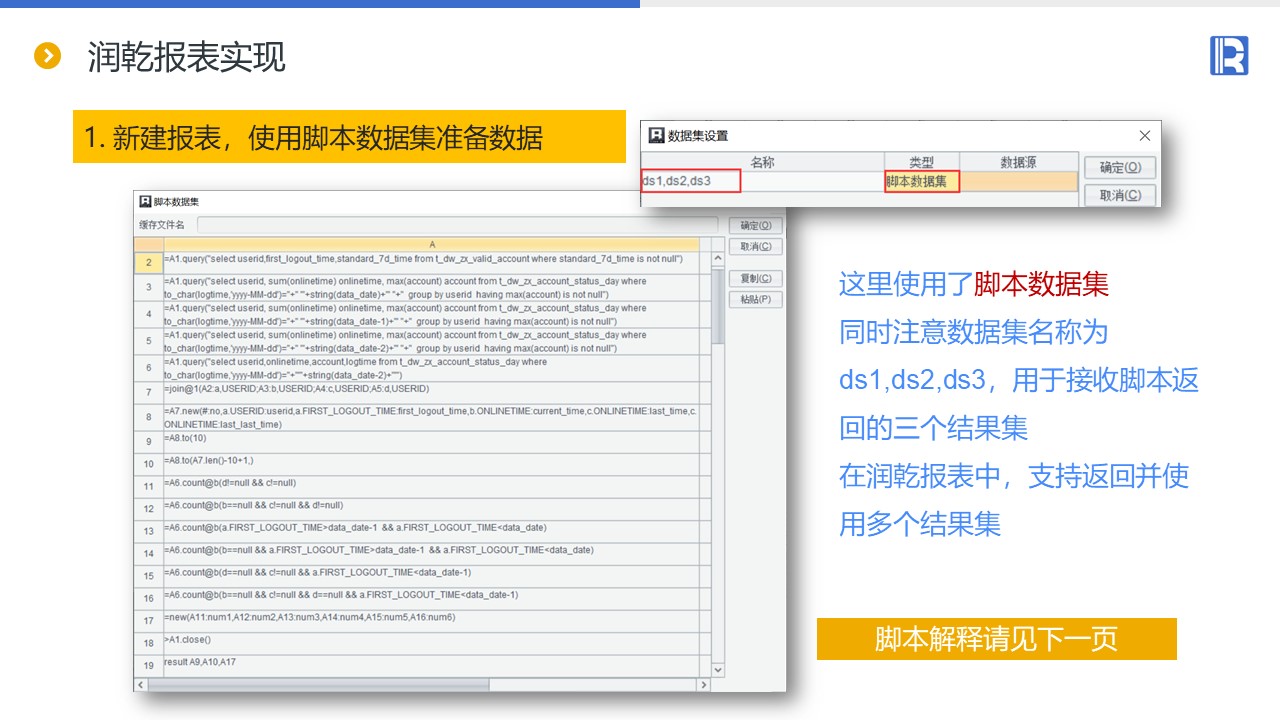Close the 数据集设置 dialog
Viewport: 1280px width, 720px height.
[x=1145, y=135]
